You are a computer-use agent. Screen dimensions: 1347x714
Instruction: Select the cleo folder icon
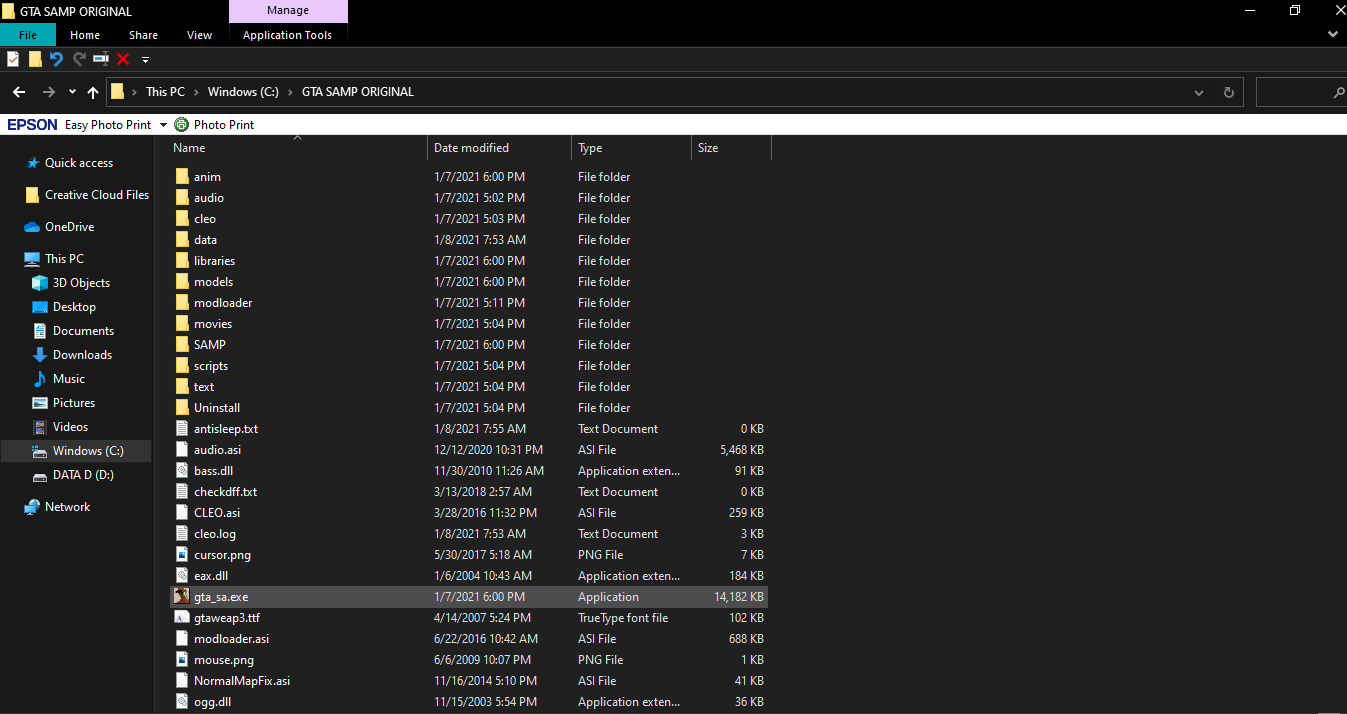coord(182,219)
